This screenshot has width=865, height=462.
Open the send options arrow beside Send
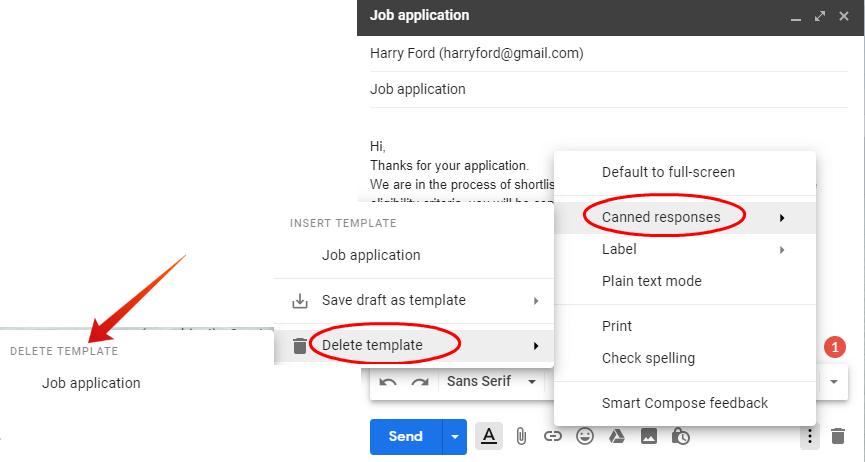(x=455, y=437)
